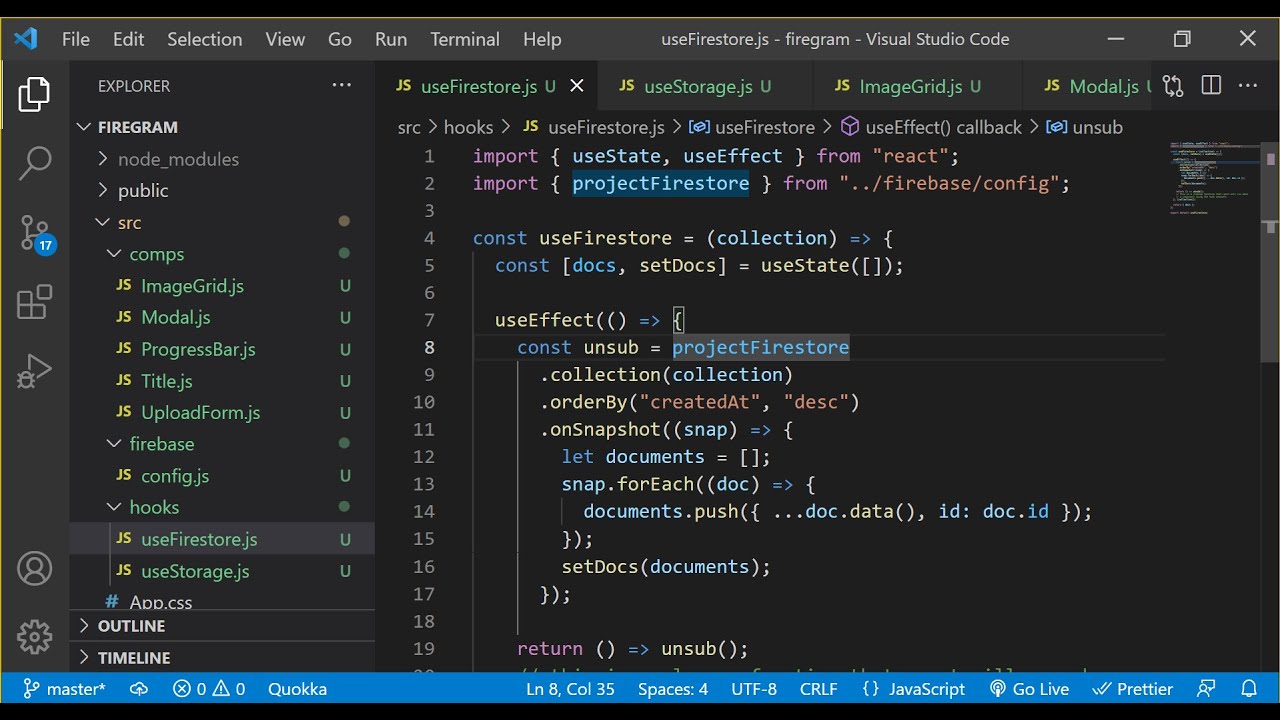Toggle Prettier formatter in status bar

pyautogui.click(x=1132, y=689)
